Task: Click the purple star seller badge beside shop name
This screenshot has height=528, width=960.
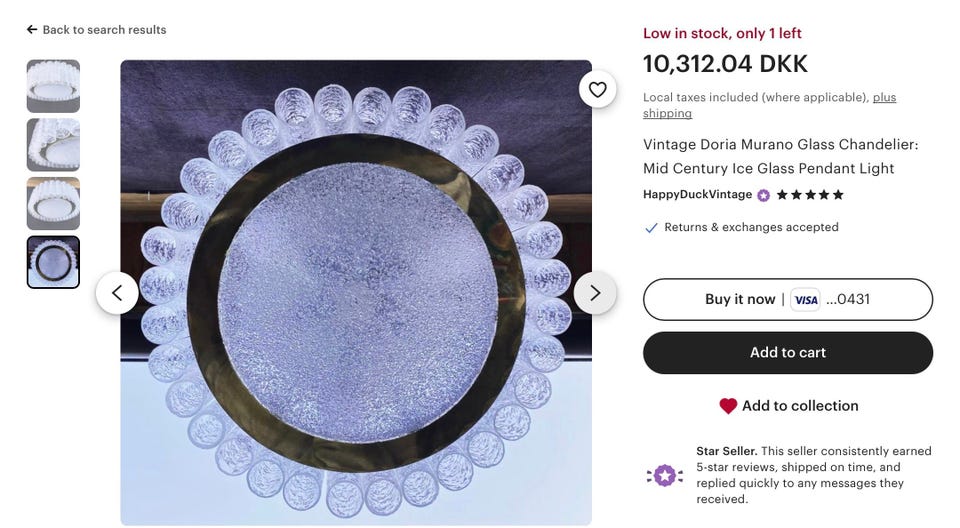Action: click(x=764, y=195)
